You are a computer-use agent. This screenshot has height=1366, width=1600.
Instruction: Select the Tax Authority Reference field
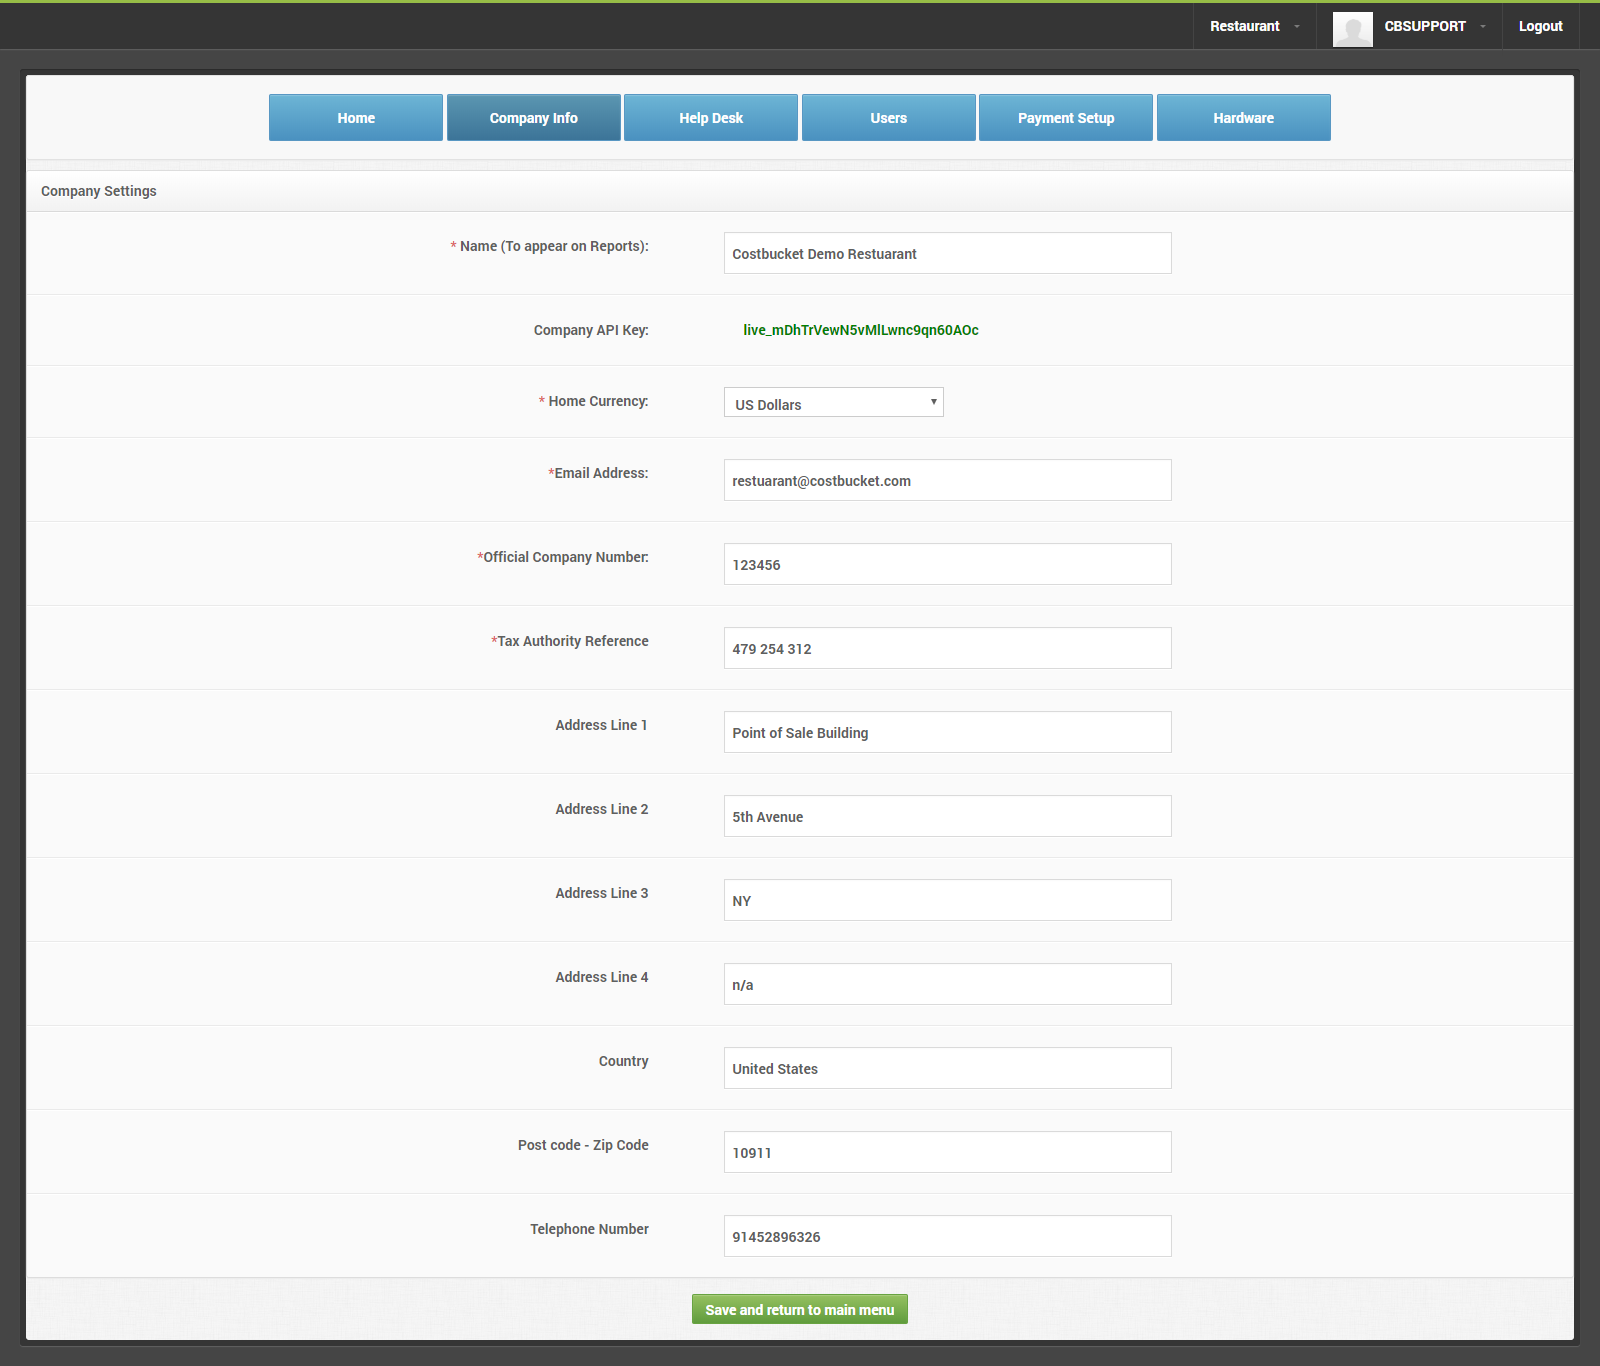[x=947, y=649]
